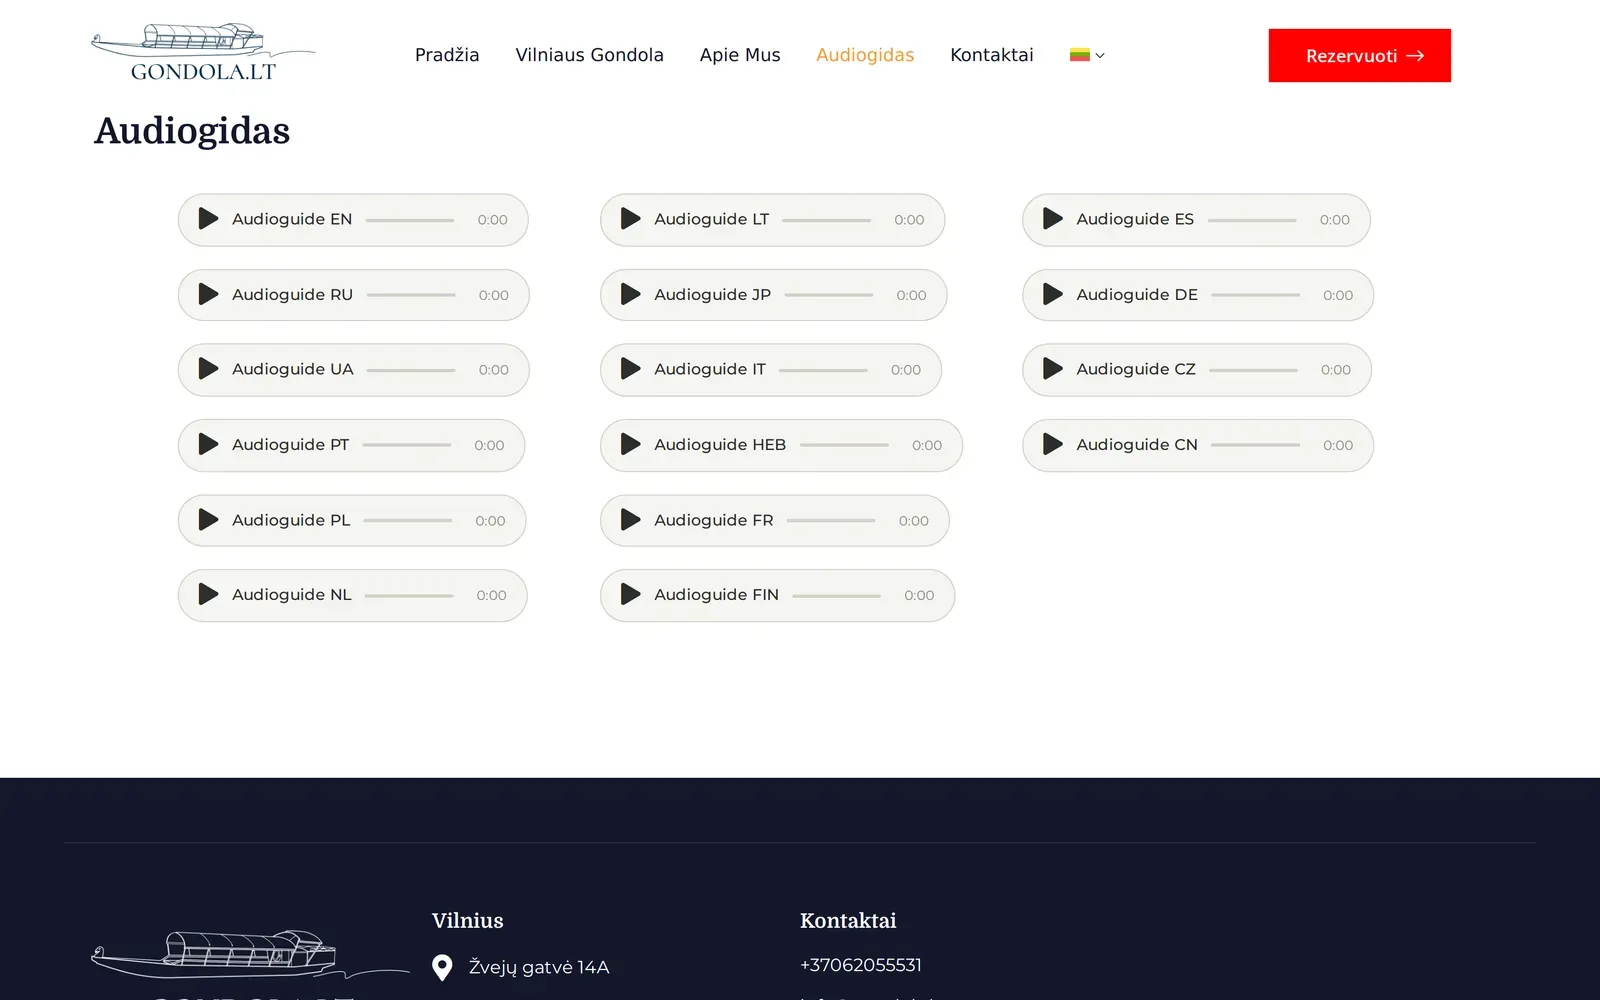Click the red Rezervuoti button
This screenshot has height=1000, width=1600.
click(x=1359, y=56)
